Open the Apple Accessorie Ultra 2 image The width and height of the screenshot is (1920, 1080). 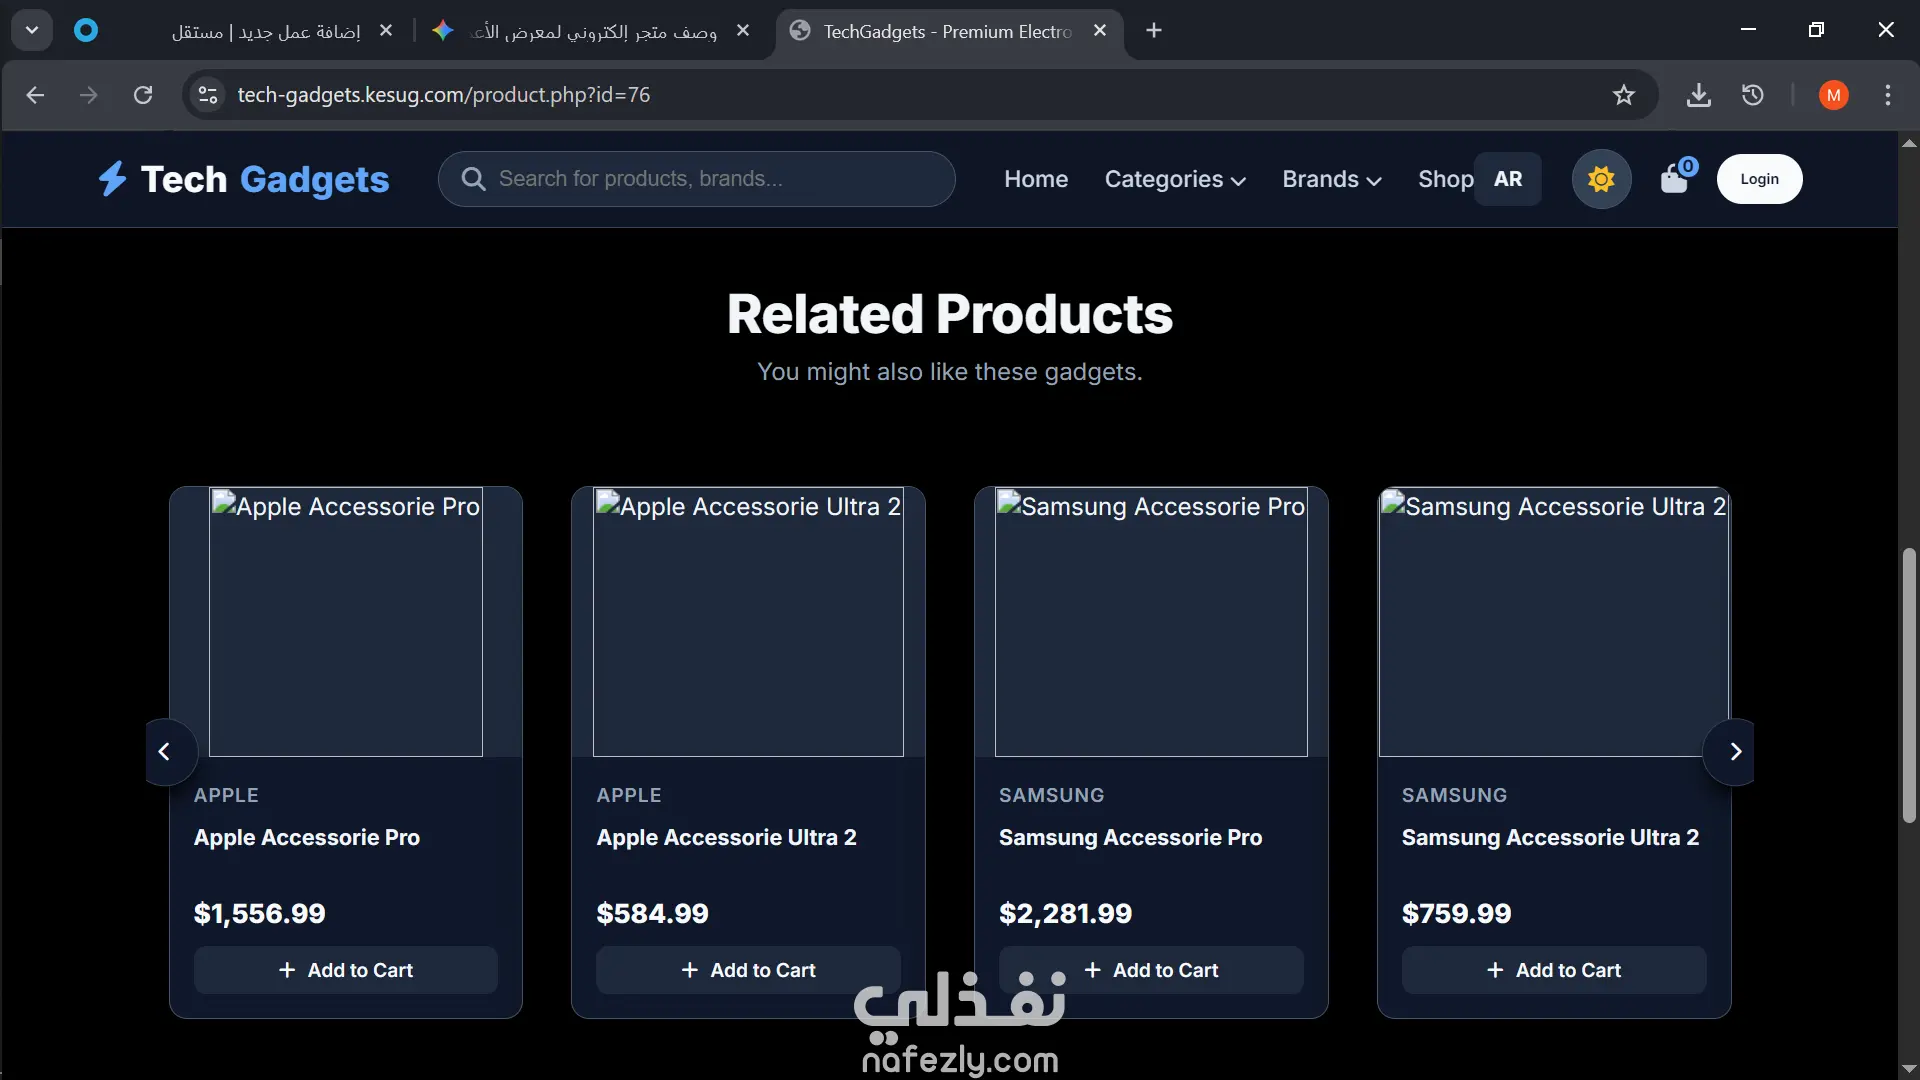tap(748, 622)
